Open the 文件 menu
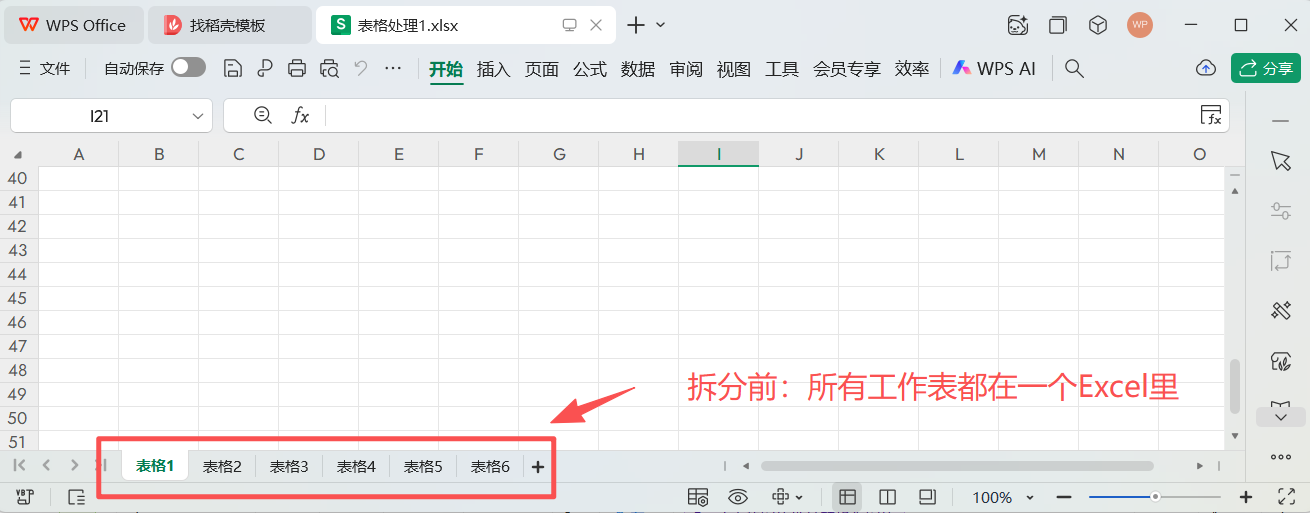Viewport: 1310px width, 513px height. pyautogui.click(x=45, y=68)
